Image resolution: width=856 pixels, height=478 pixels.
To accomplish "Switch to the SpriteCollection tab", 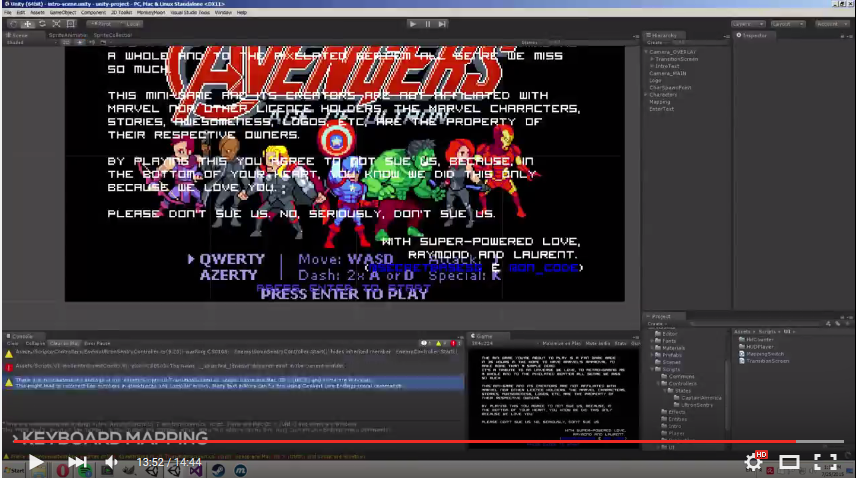I will pyautogui.click(x=113, y=35).
